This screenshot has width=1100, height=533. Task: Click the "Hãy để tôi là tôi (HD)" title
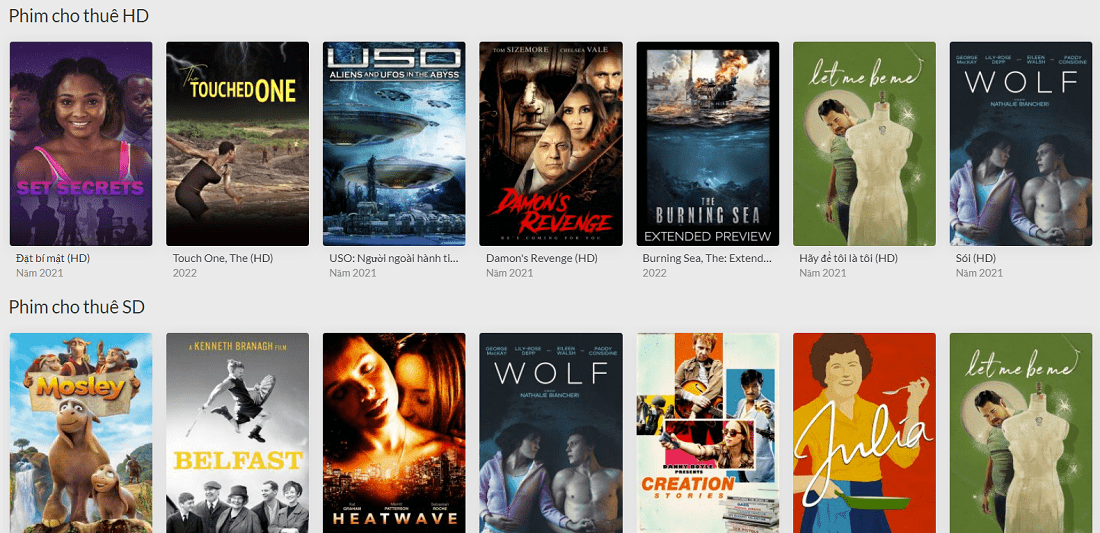tap(848, 258)
